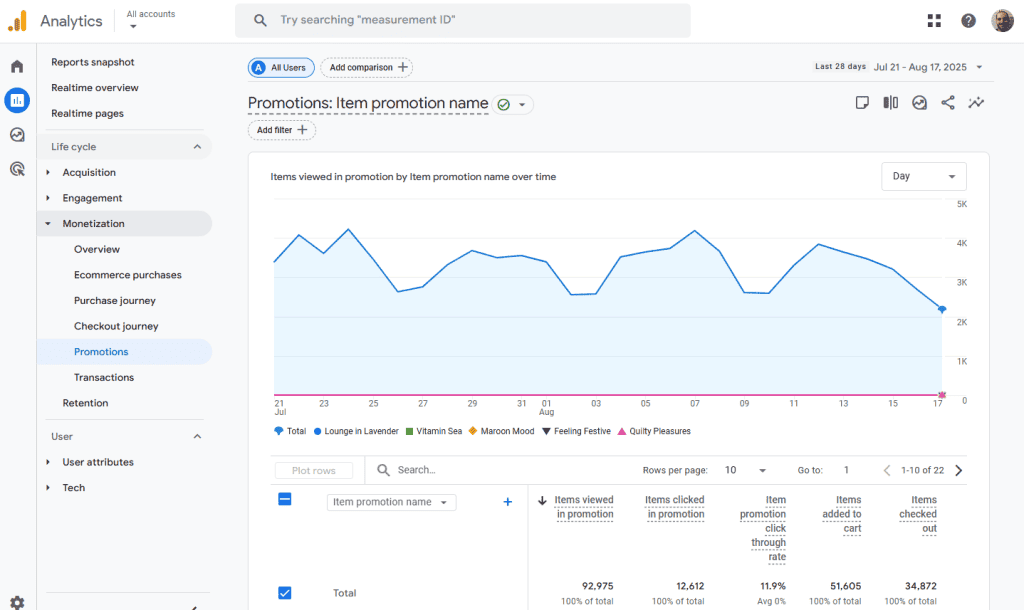This screenshot has width=1024, height=610.
Task: Open the Insights sparkline icon
Action: (976, 103)
